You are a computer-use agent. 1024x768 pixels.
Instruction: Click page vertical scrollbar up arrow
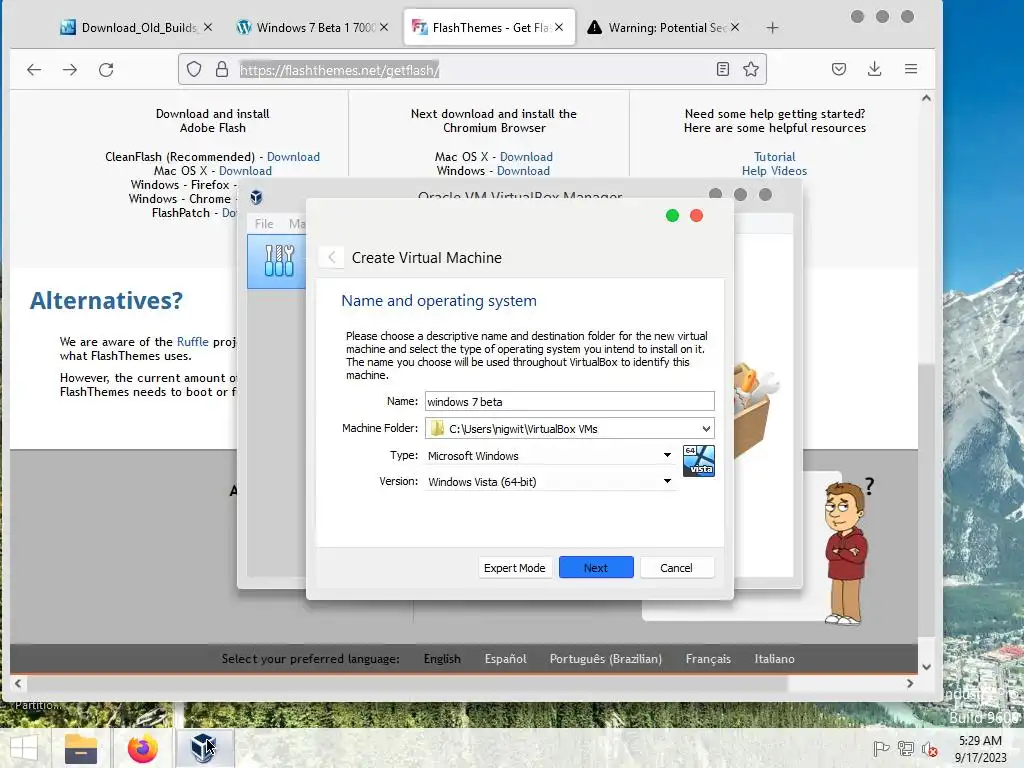click(x=926, y=98)
